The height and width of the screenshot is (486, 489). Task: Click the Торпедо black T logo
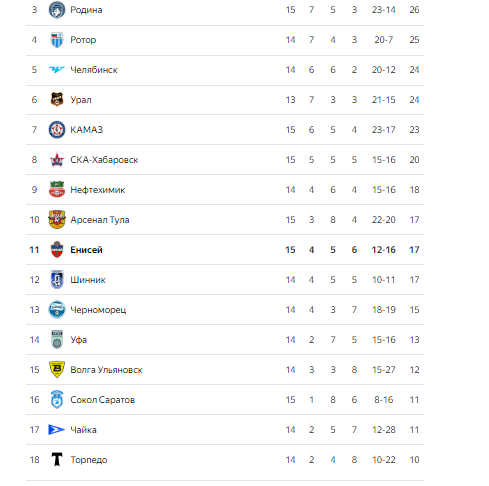click(x=57, y=459)
